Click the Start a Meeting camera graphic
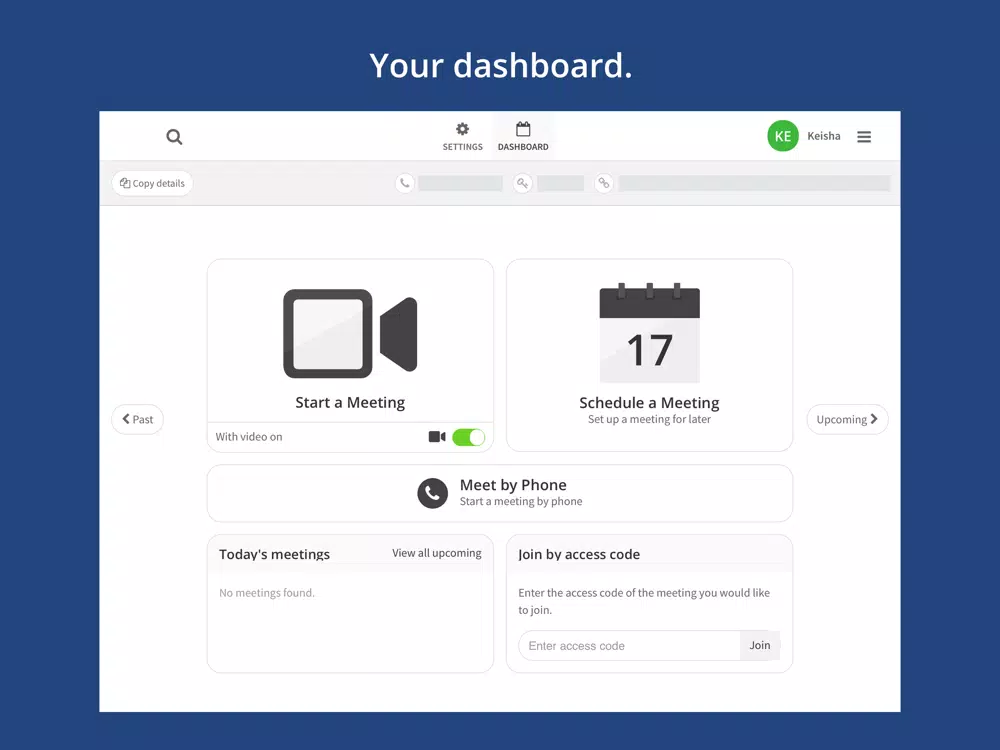Screen dimensions: 1000x750 350,333
